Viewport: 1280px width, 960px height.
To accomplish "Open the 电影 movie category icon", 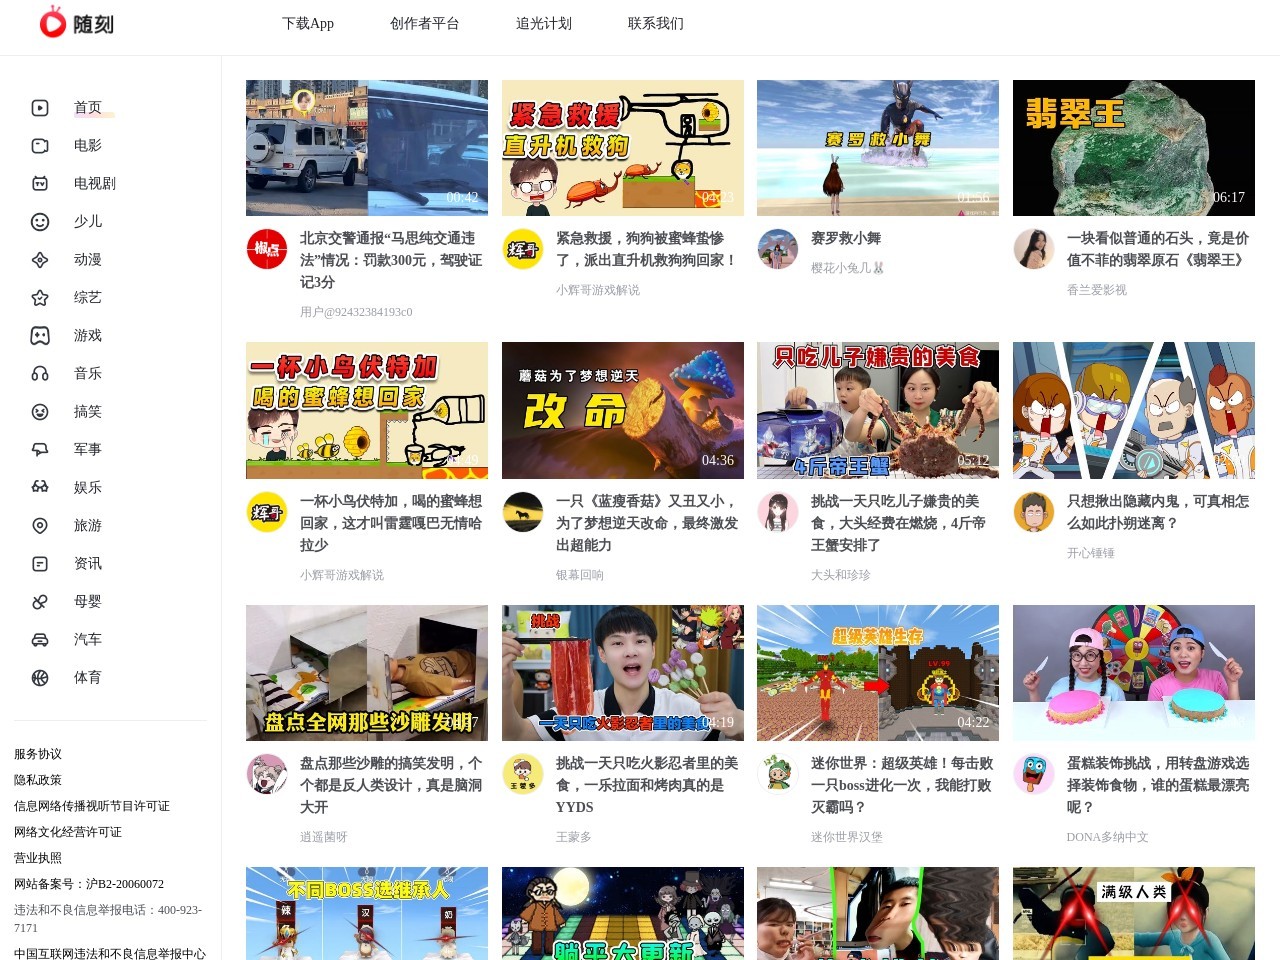I will 40,146.
